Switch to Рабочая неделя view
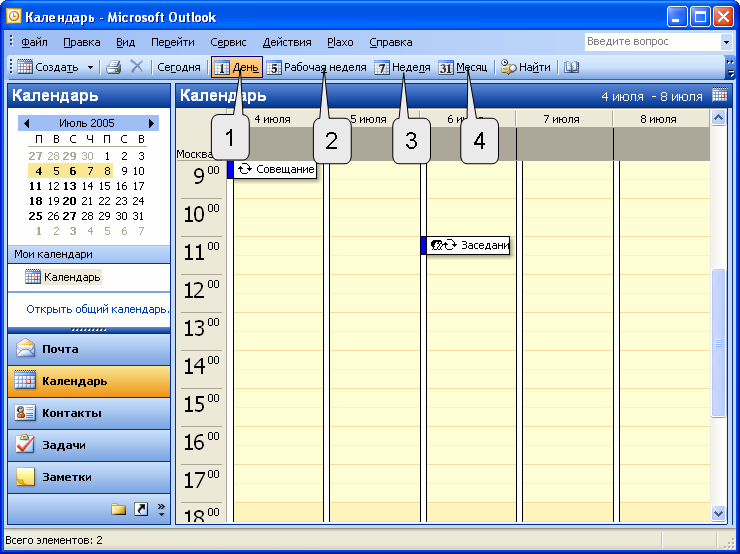 click(x=316, y=67)
